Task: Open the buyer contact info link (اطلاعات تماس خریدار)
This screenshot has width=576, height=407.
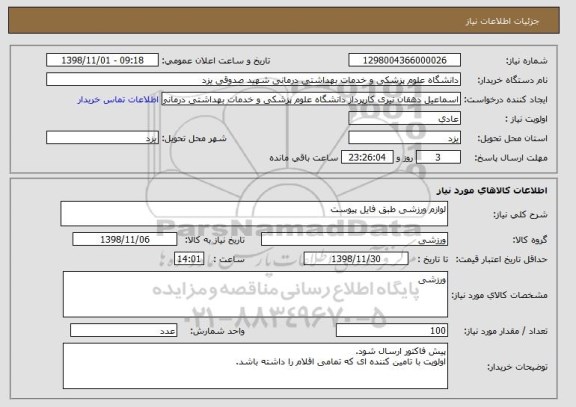Action: pyautogui.click(x=118, y=100)
